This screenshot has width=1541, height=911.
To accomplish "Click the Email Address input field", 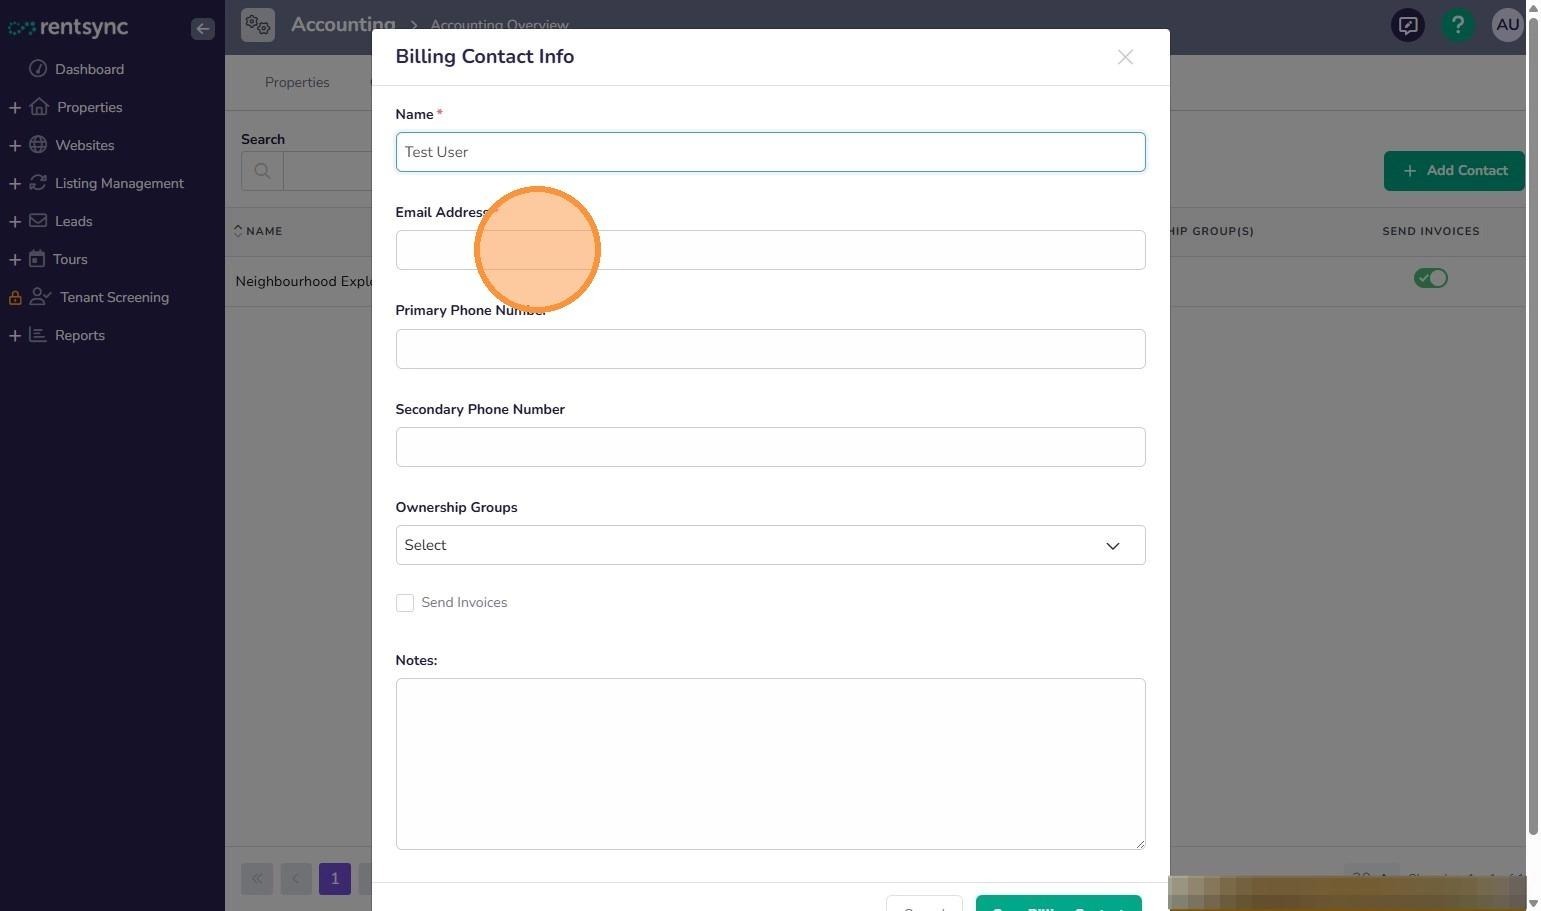I will (770, 250).
